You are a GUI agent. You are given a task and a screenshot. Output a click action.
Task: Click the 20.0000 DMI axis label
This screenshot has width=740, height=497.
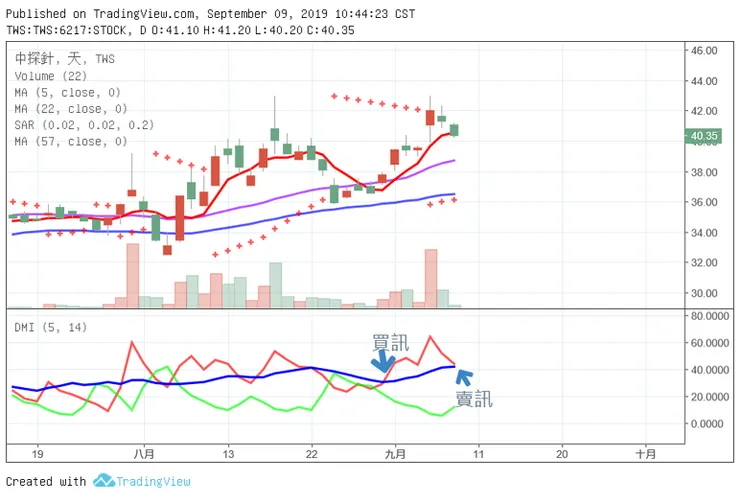pos(710,397)
